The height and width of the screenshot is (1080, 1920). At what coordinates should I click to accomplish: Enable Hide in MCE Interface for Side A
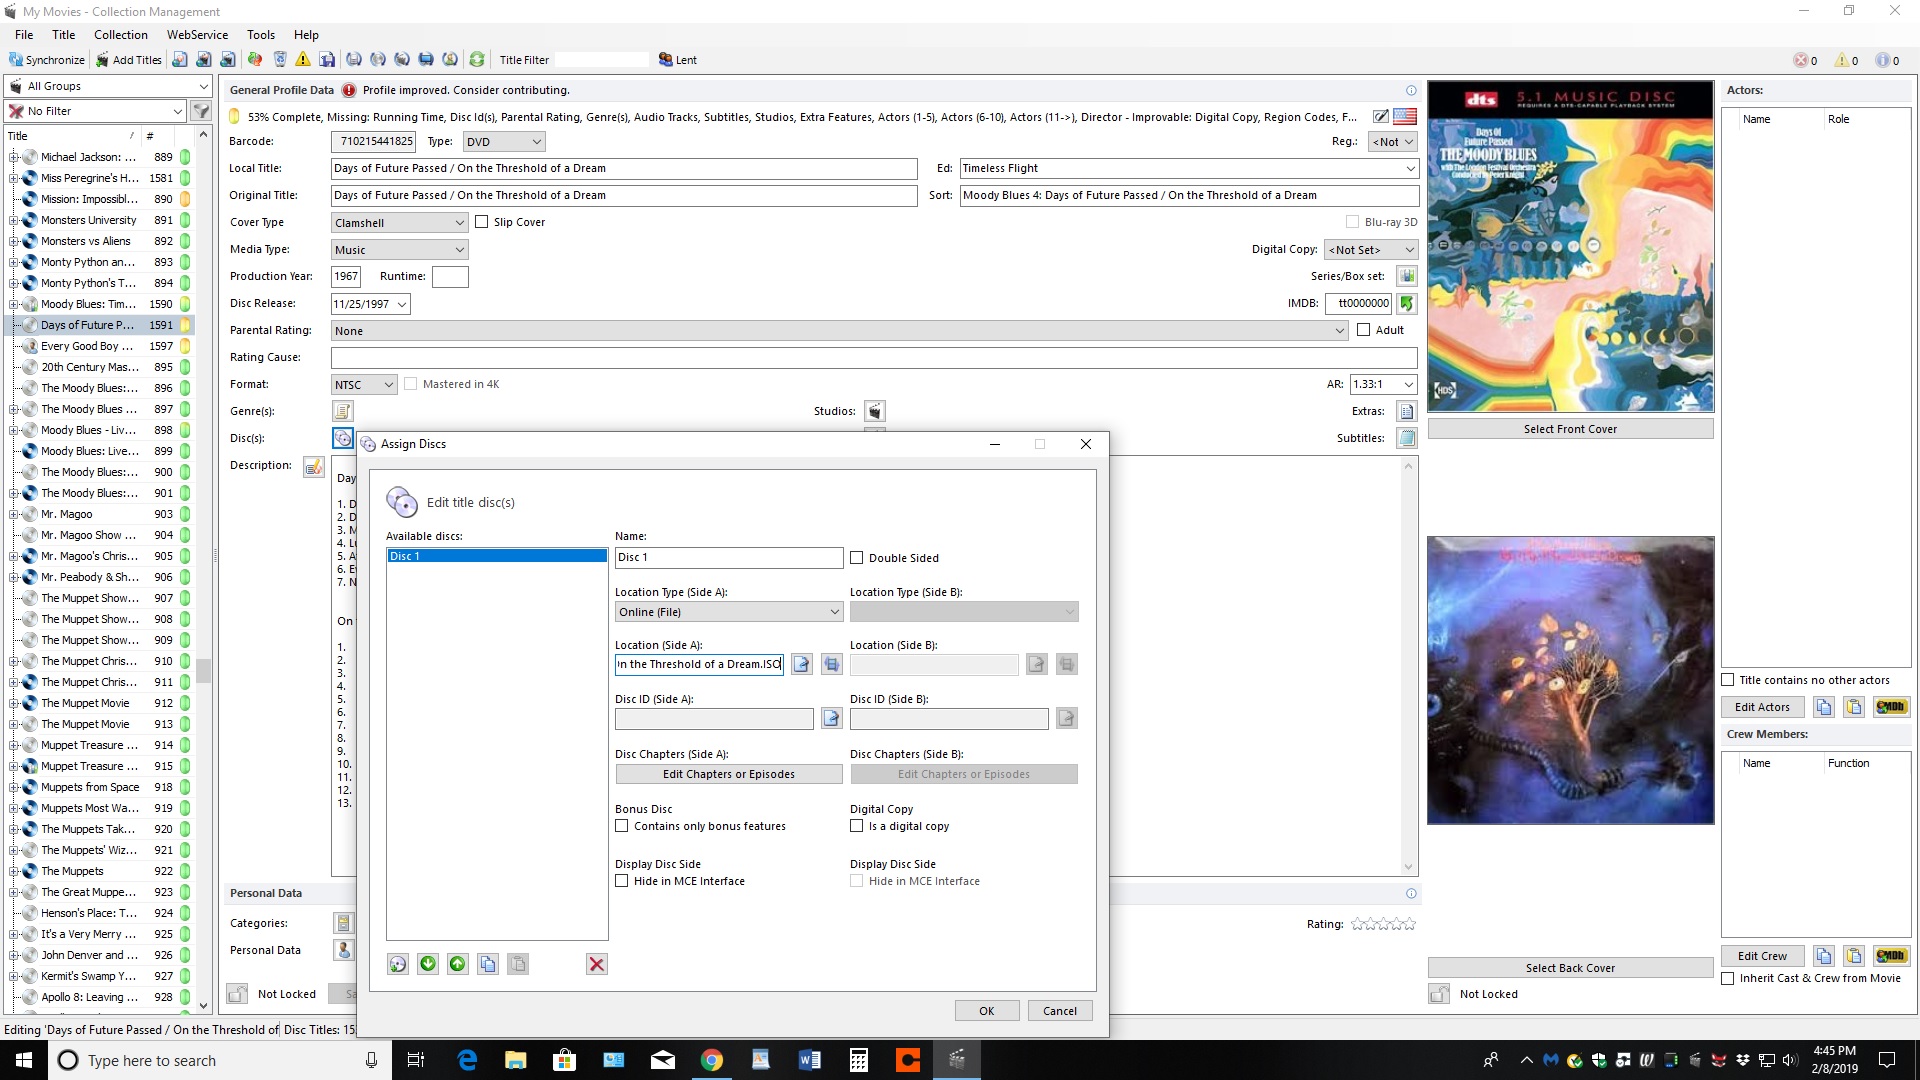pos(622,881)
